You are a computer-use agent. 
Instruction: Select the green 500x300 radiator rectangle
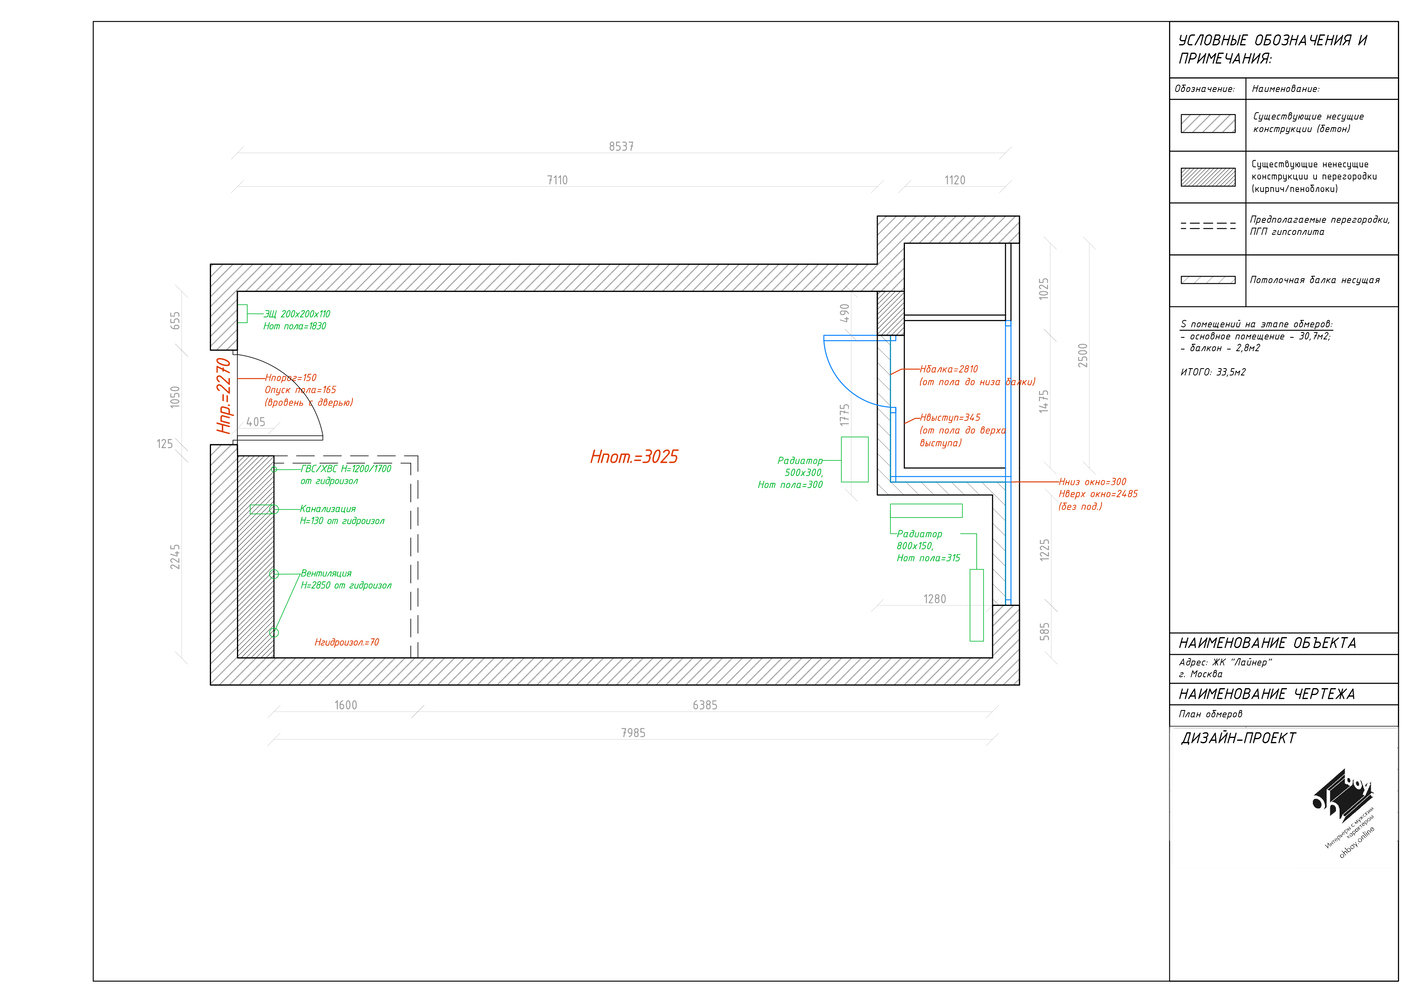pos(854,459)
